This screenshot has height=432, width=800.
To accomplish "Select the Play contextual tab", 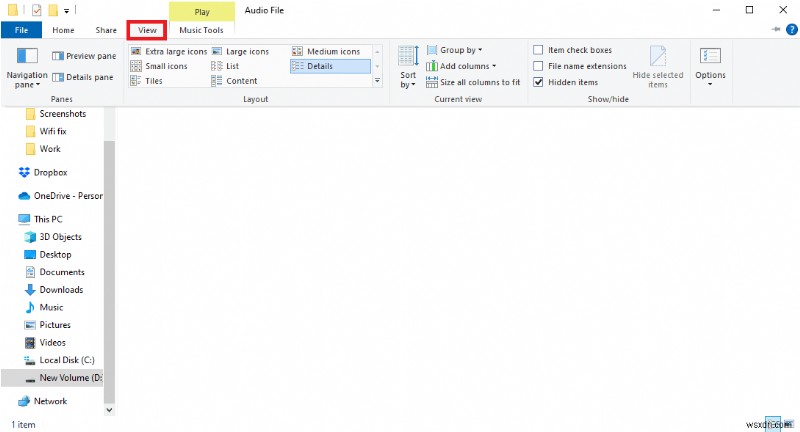I will pos(202,12).
